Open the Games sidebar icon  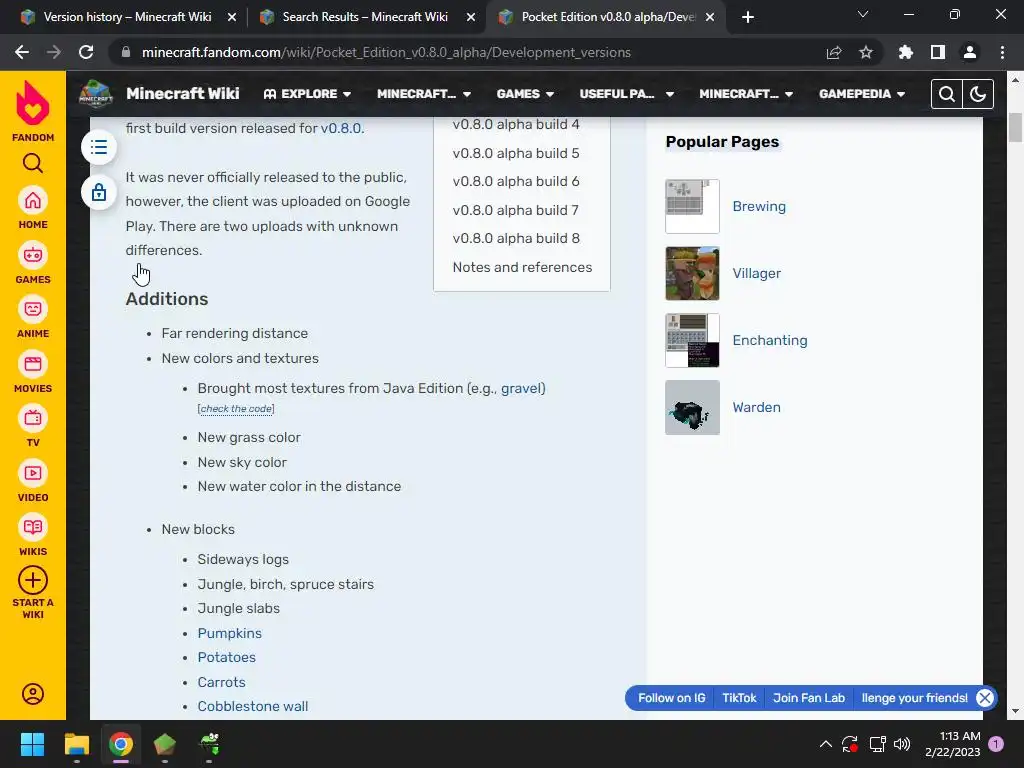tap(33, 255)
